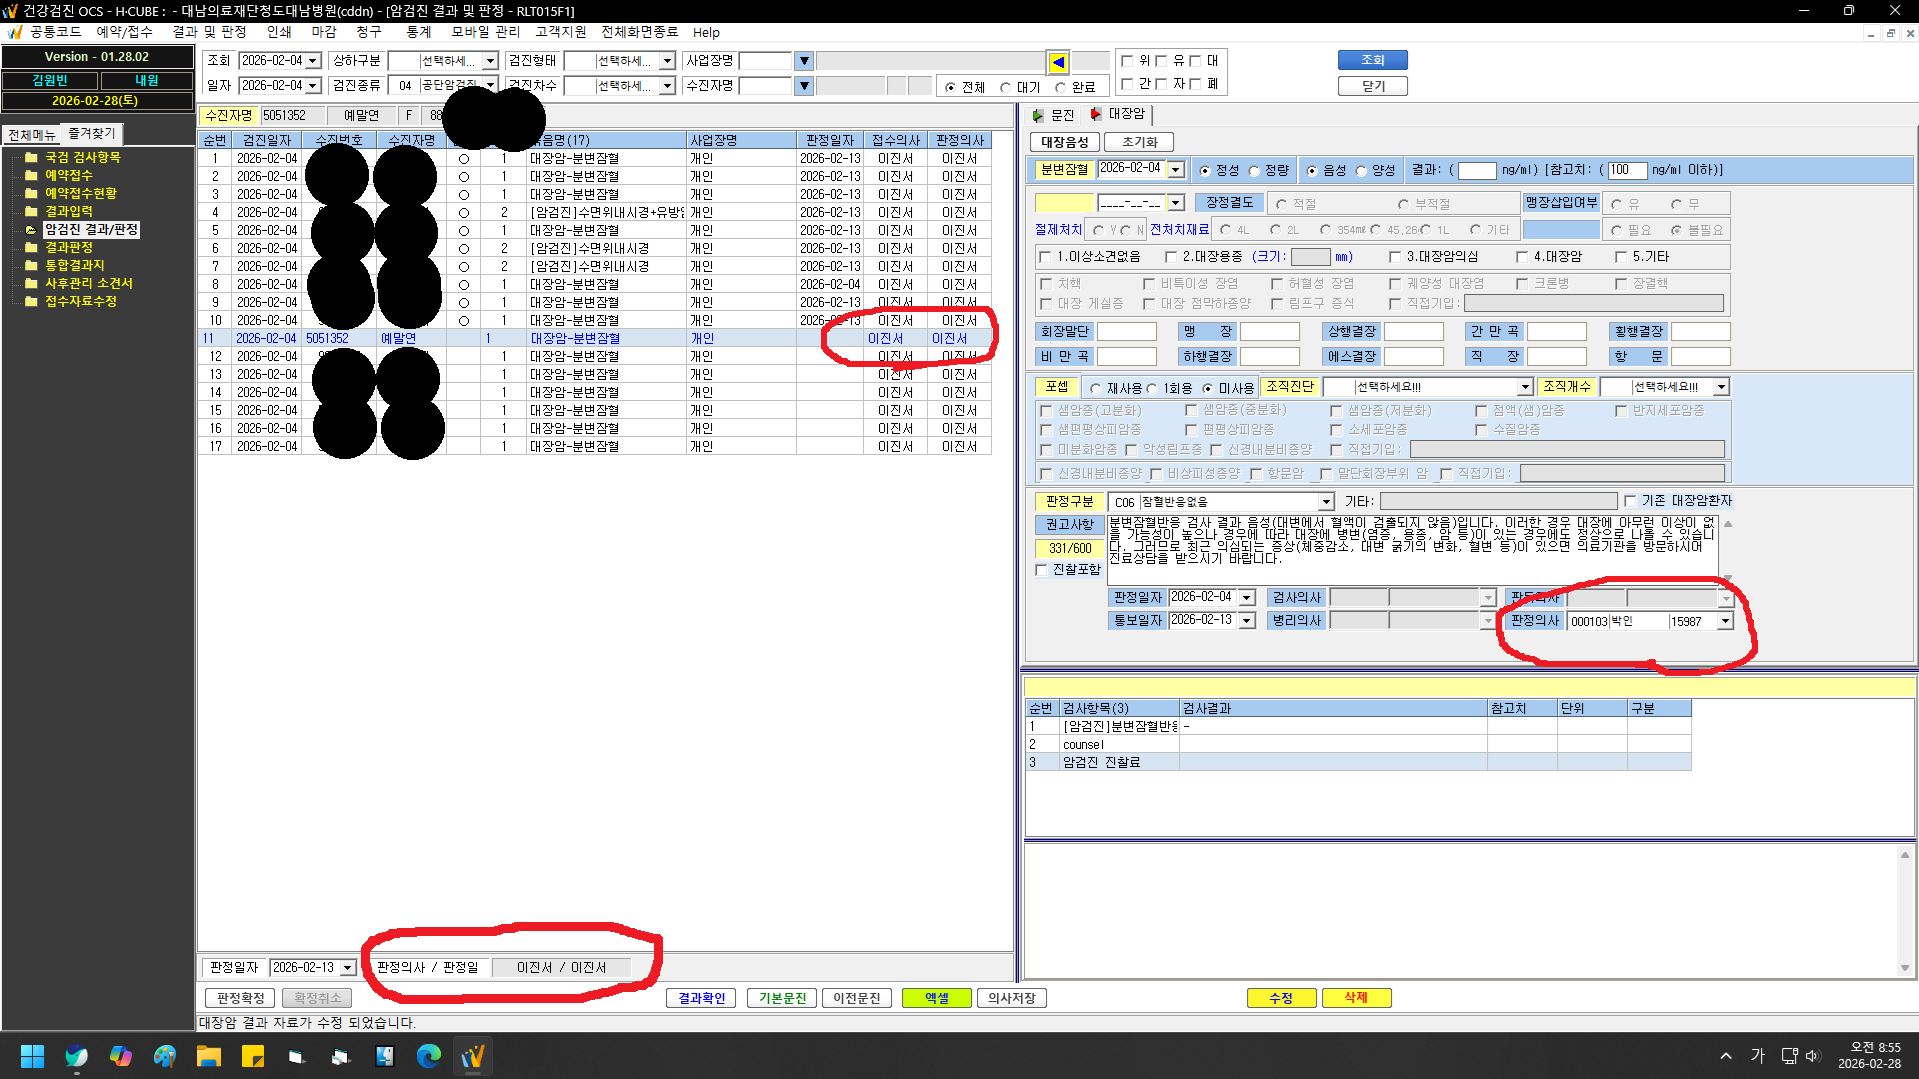The height and width of the screenshot is (1079, 1919).
Task: Open the 판정의사 dropdown arrow
Action: (1725, 621)
